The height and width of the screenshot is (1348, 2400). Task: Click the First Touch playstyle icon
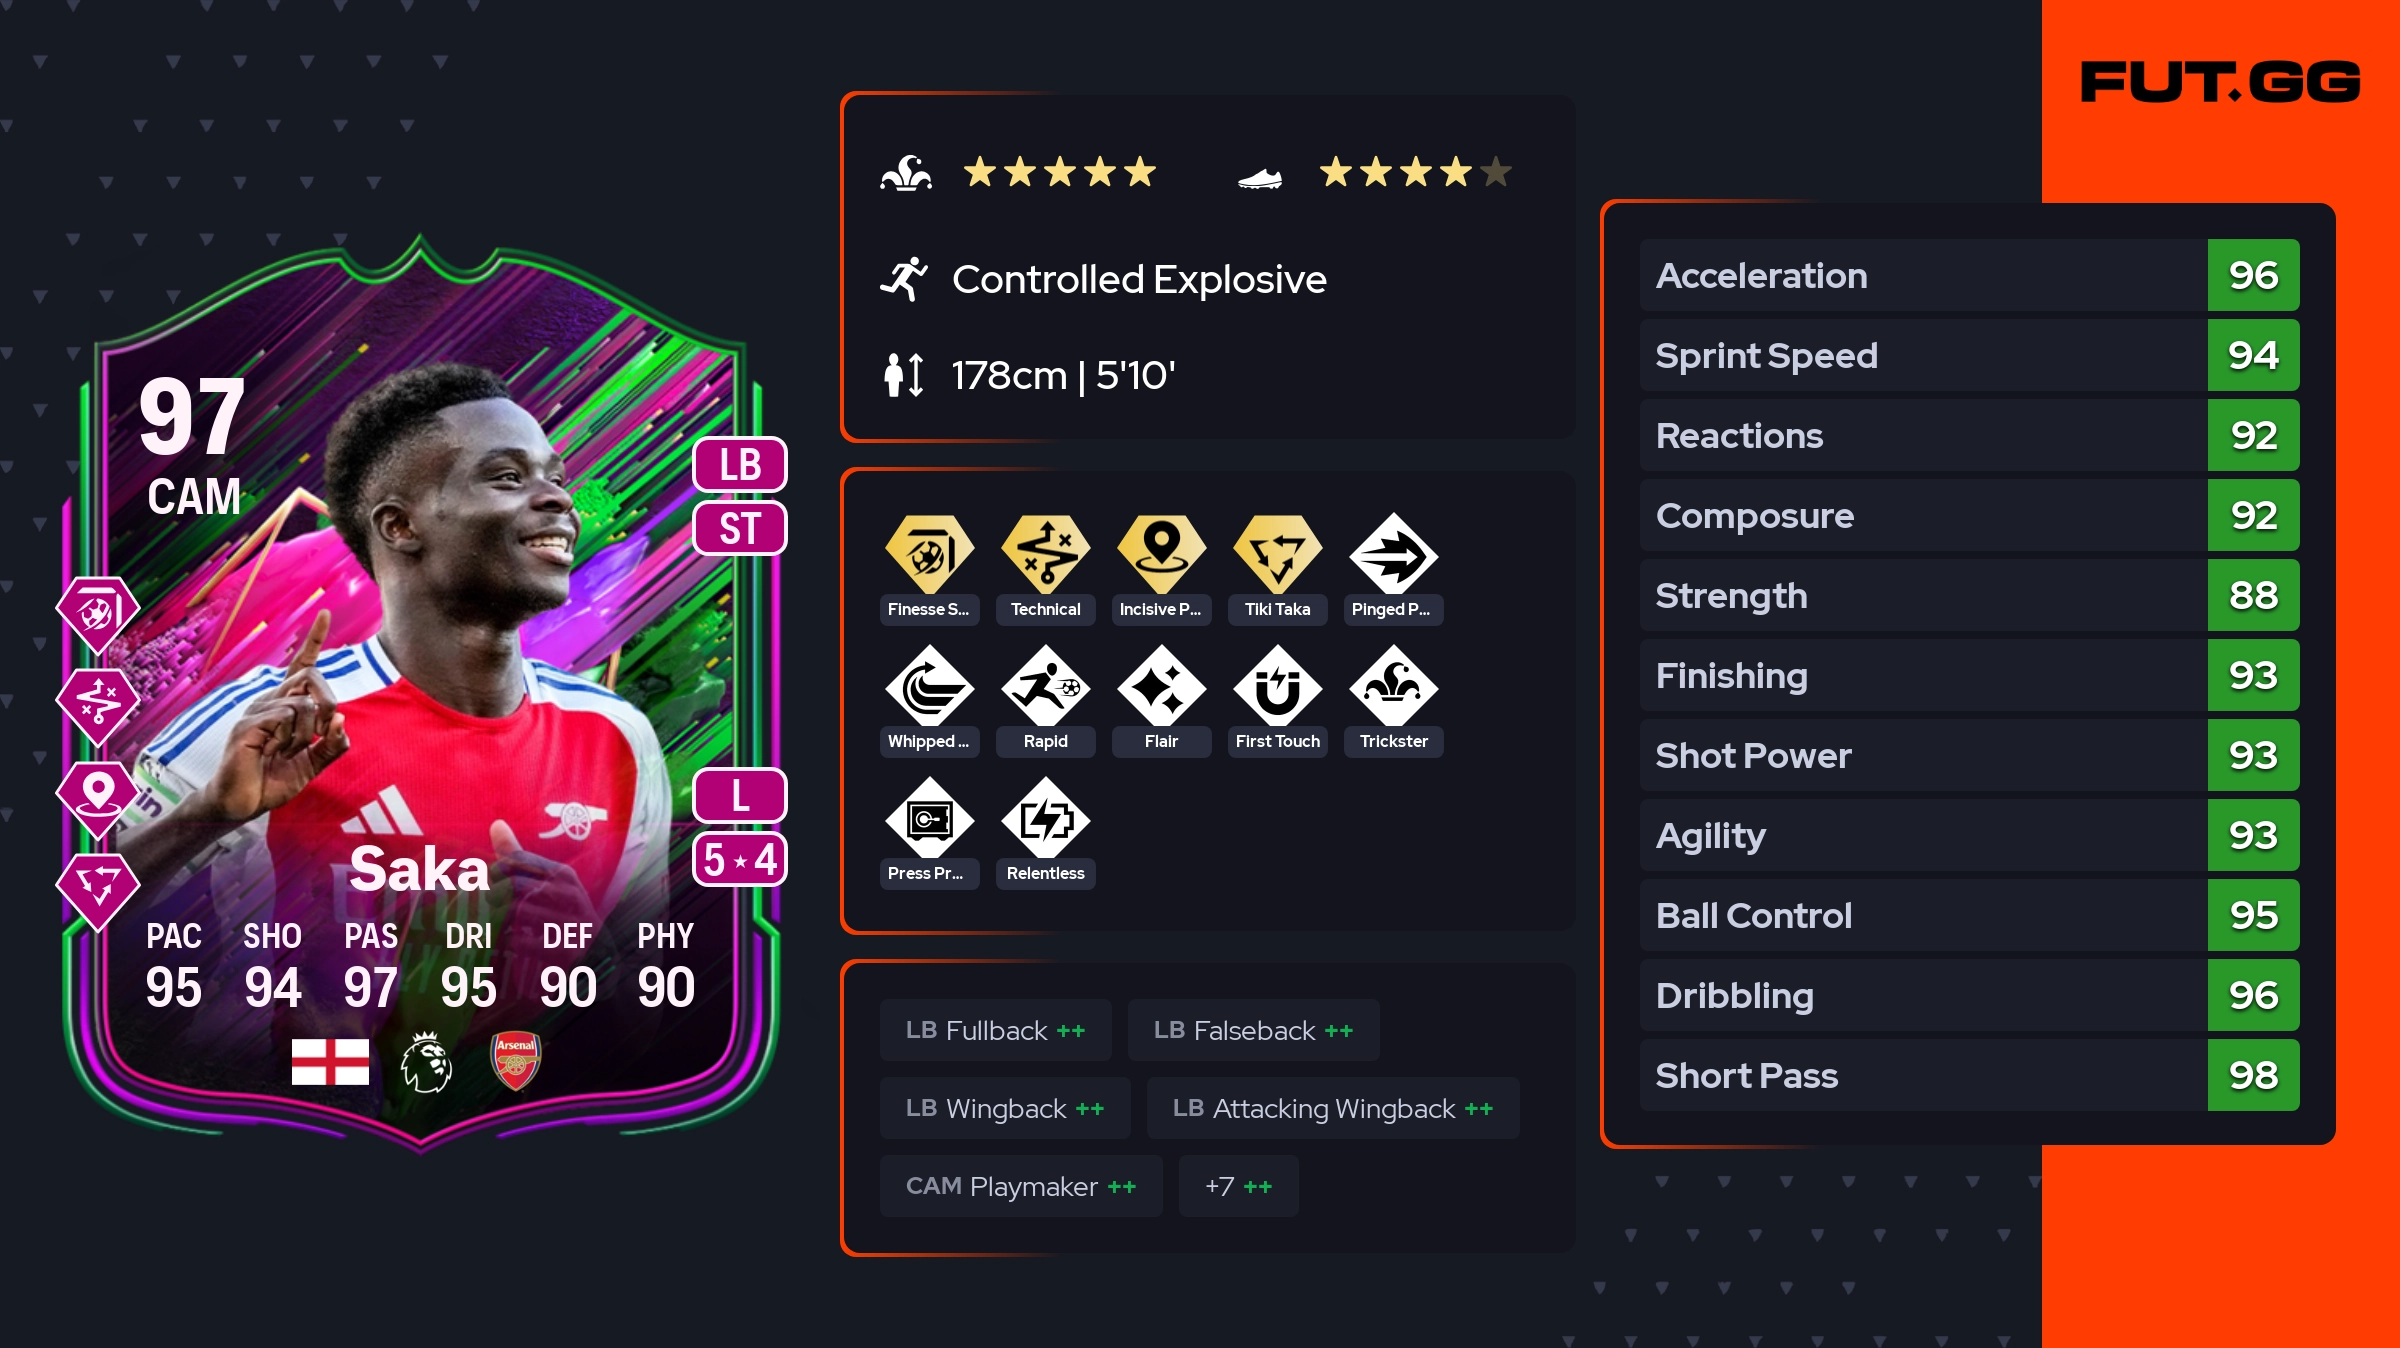1277,685
